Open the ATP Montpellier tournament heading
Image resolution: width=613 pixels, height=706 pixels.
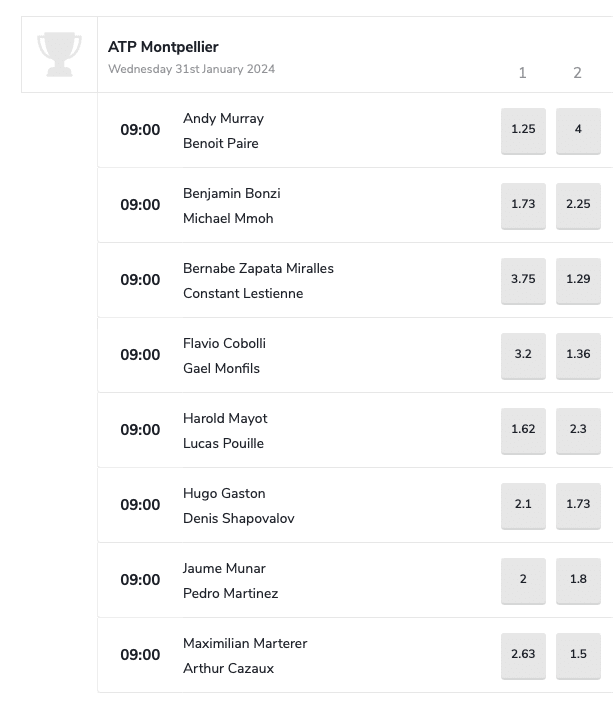tap(163, 47)
